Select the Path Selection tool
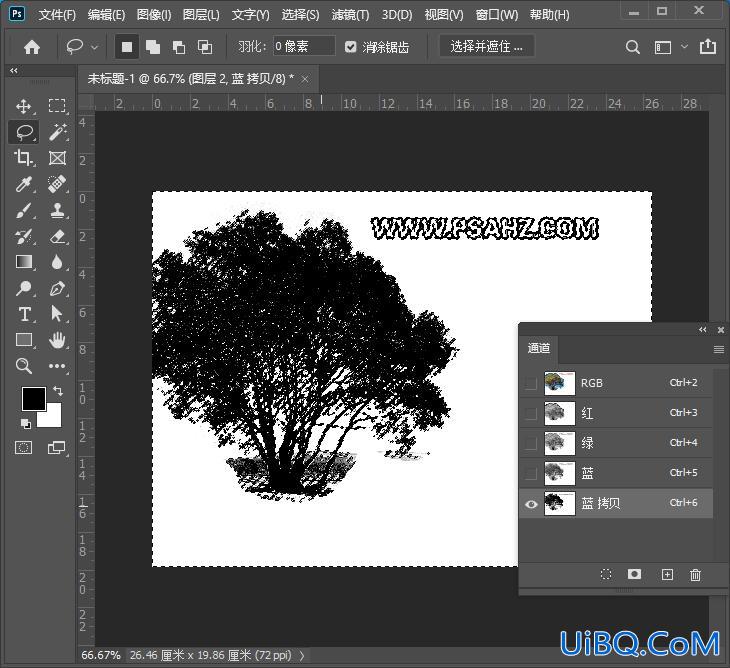Image resolution: width=730 pixels, height=668 pixels. click(56, 314)
